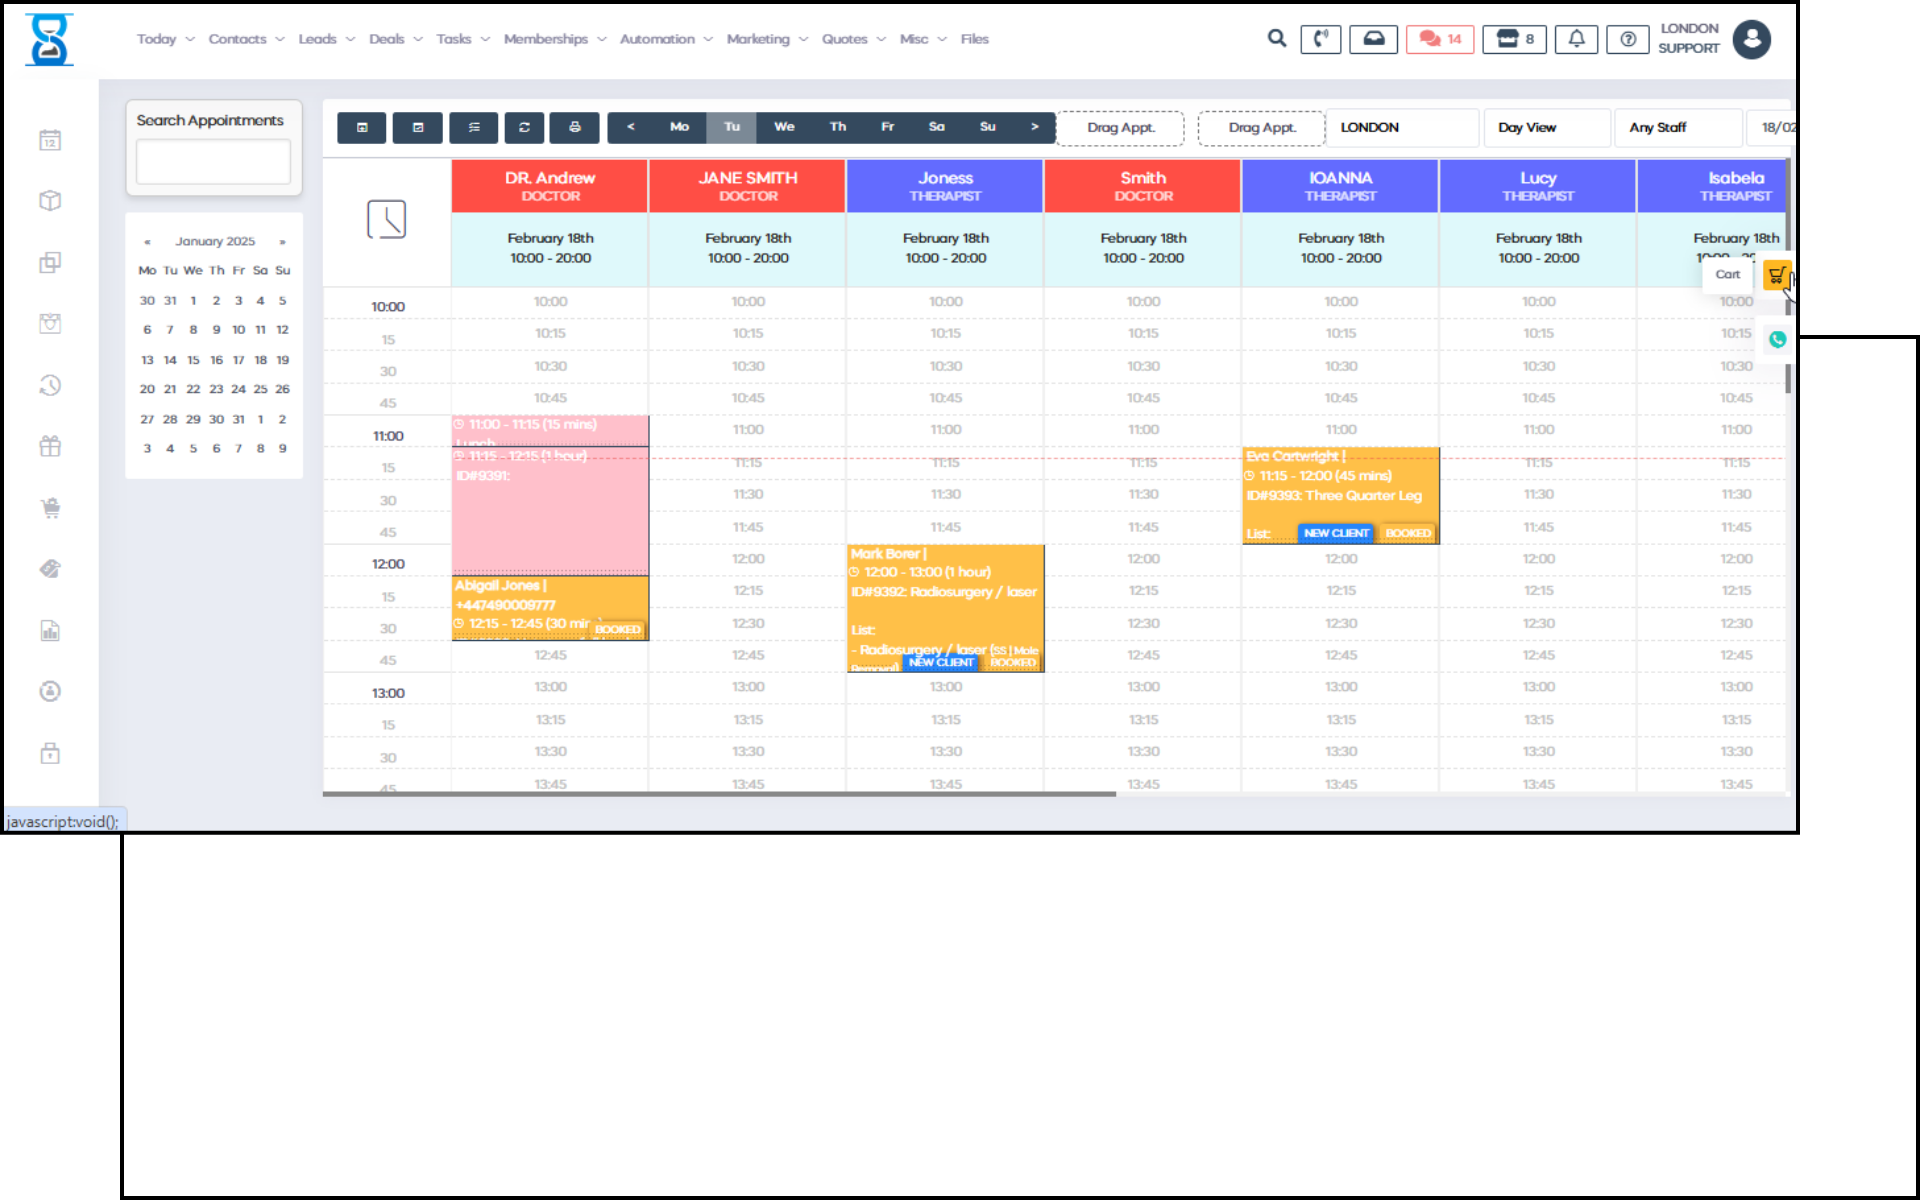Open the help question mark icon

tap(1627, 39)
